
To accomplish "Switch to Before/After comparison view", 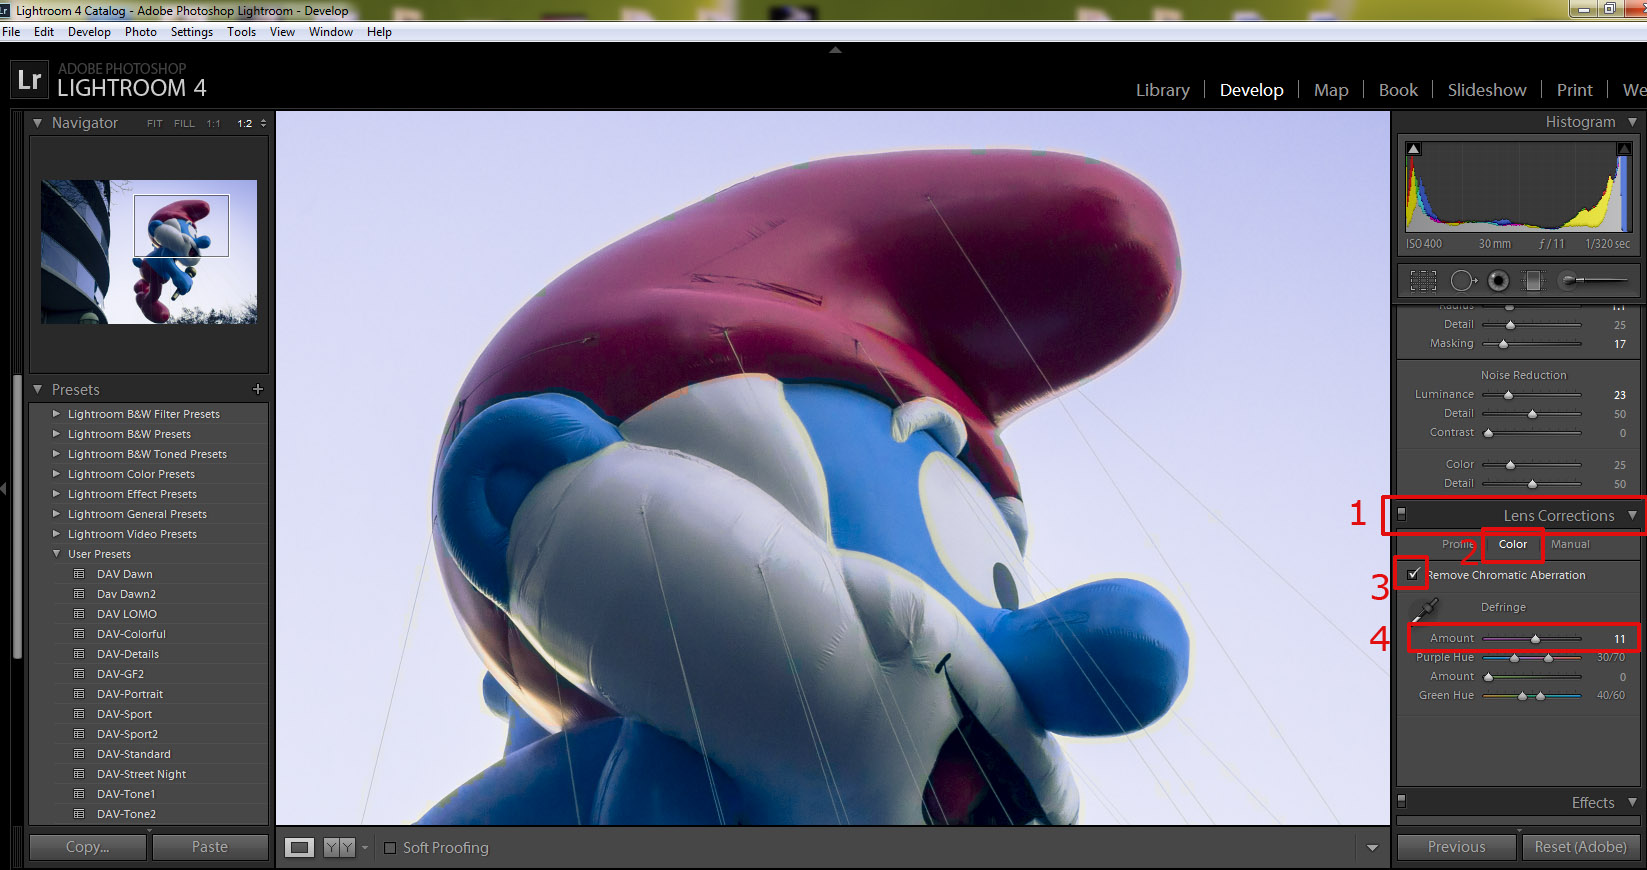I will (x=339, y=847).
